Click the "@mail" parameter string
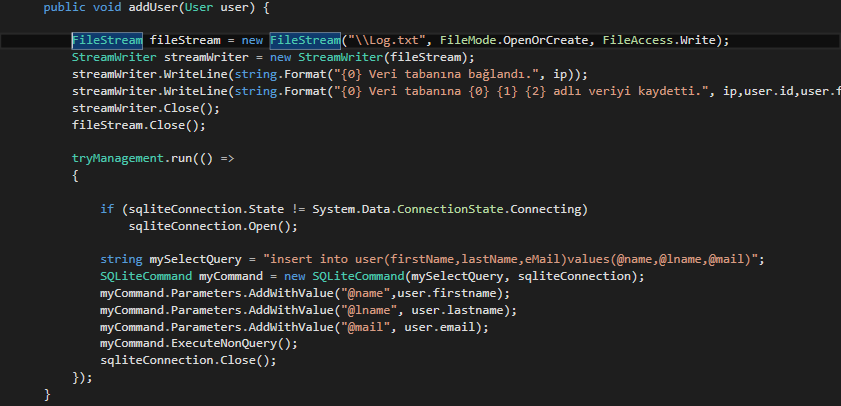This screenshot has height=406, width=841. click(x=366, y=327)
